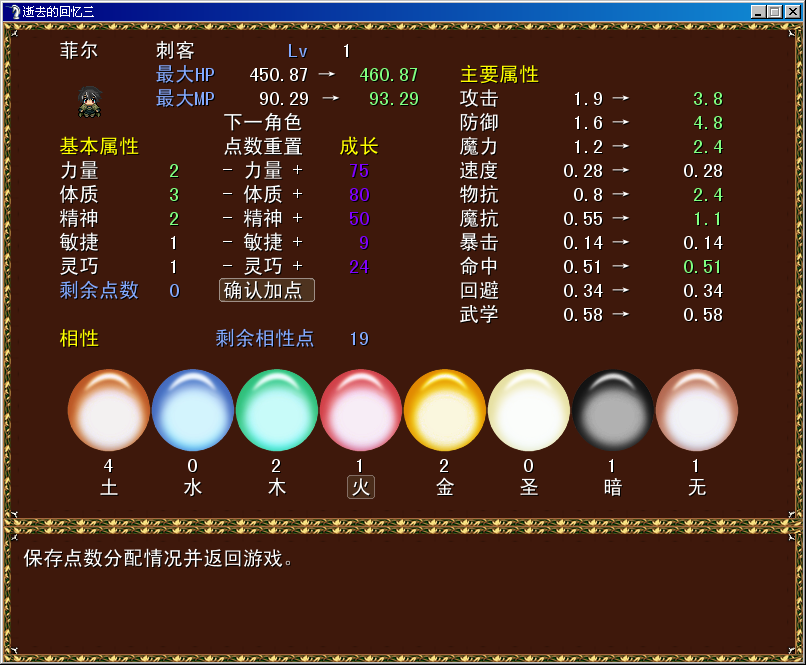Choose the holy (圣) cream orb
806x665 pixels.
tap(529, 410)
